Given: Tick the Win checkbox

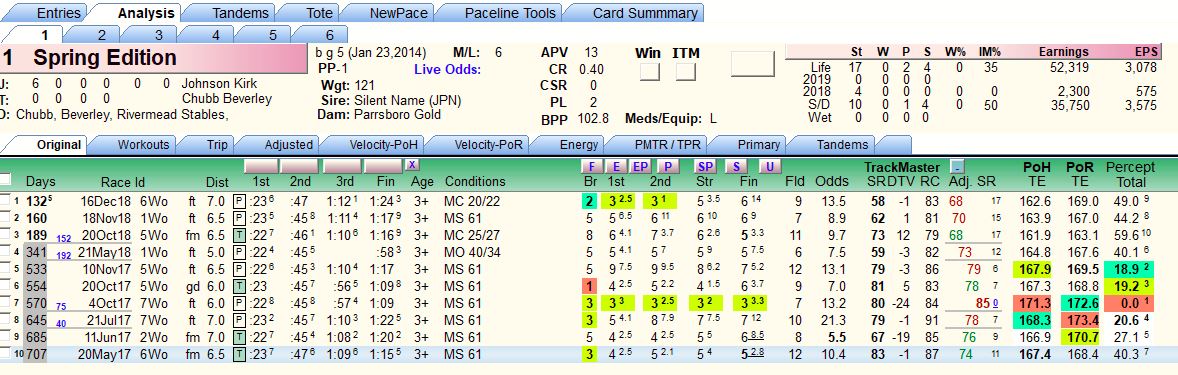Looking at the screenshot, I should [x=649, y=72].
